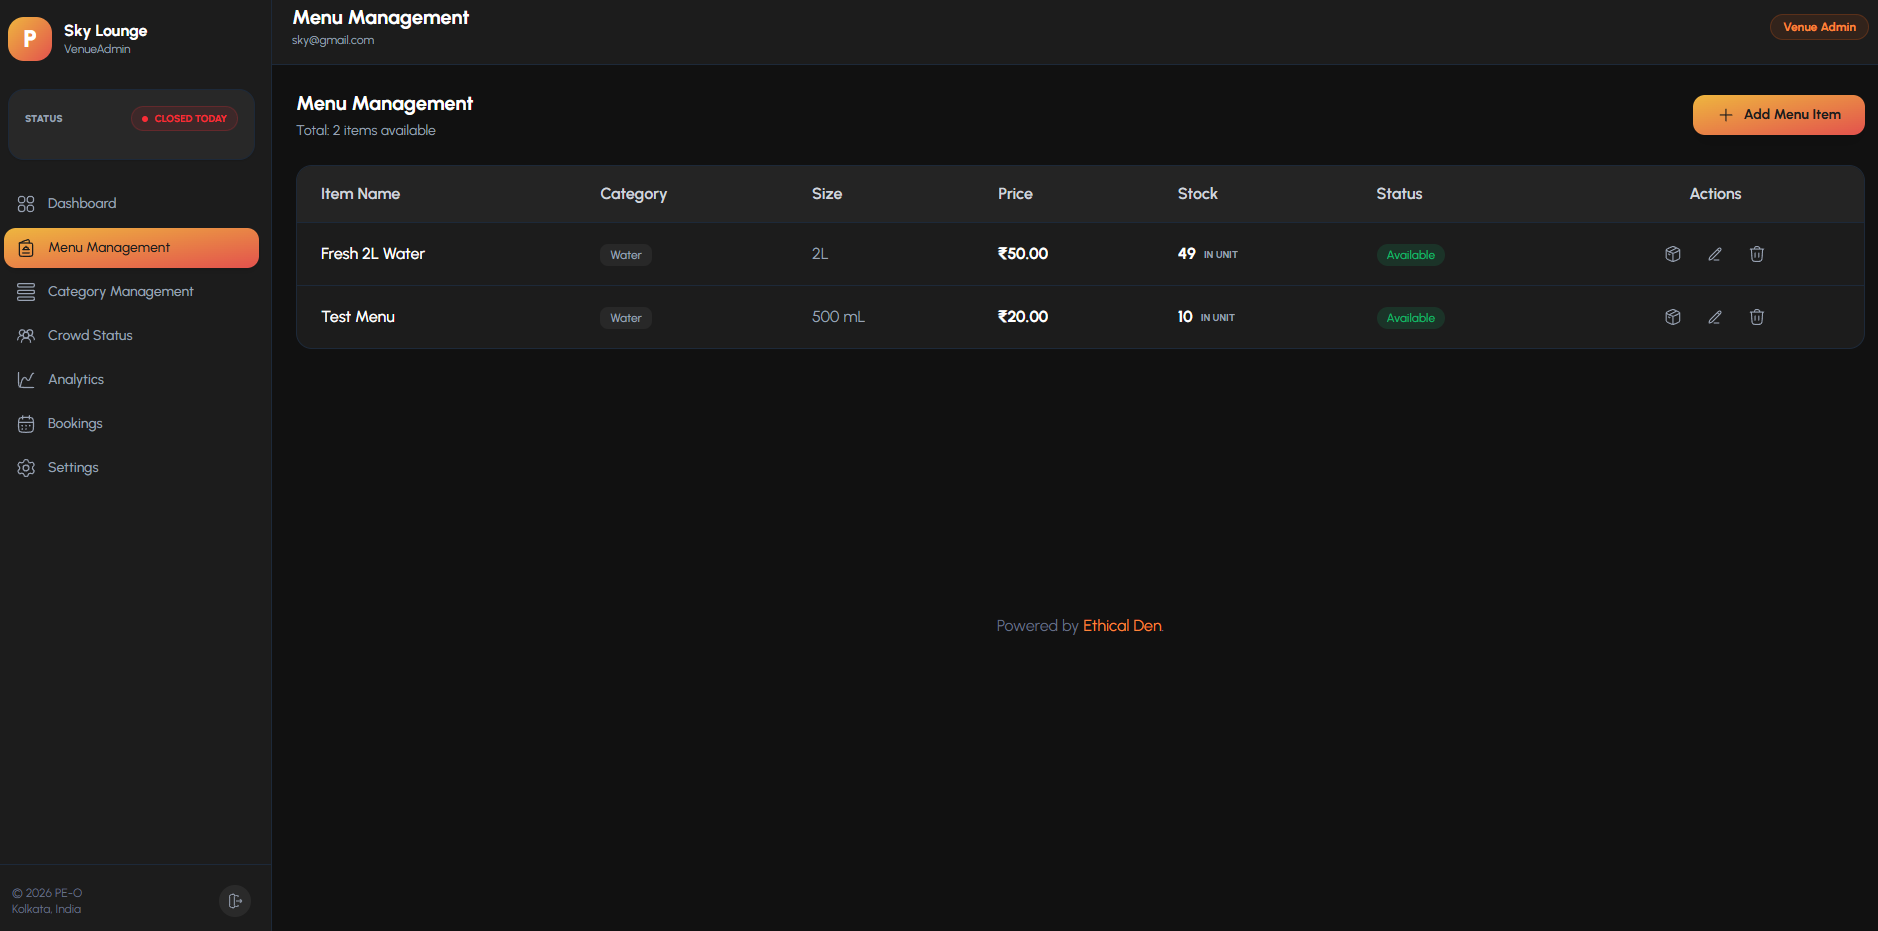Go to Category Management
1878x931 pixels.
[131, 292]
